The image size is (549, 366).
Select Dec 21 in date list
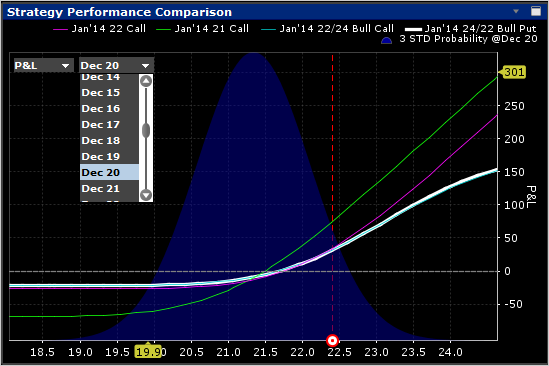[109, 188]
